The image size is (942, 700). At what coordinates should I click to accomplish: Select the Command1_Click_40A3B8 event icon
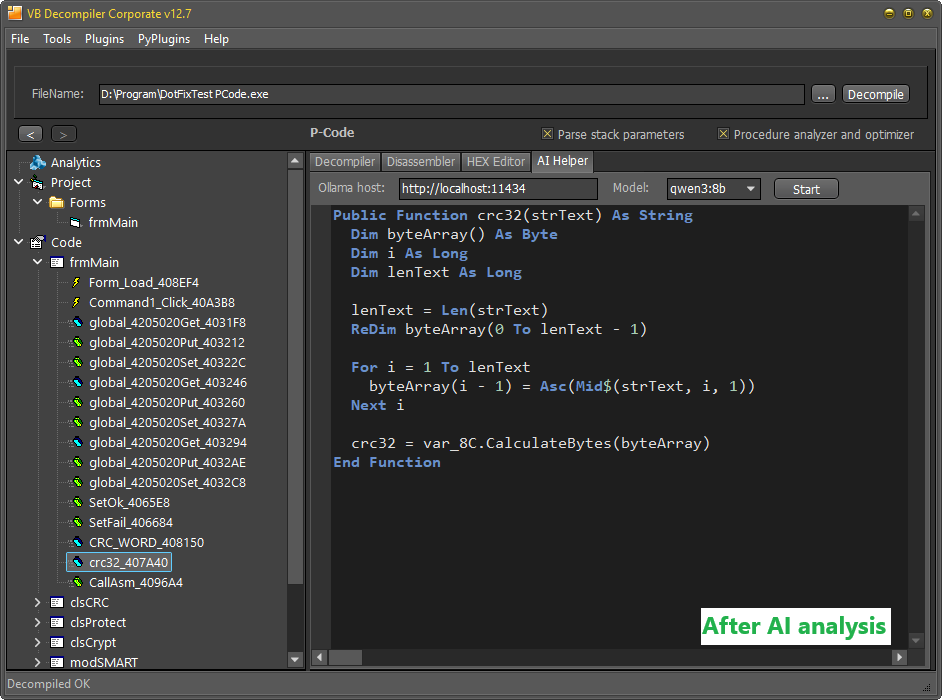pyautogui.click(x=76, y=302)
